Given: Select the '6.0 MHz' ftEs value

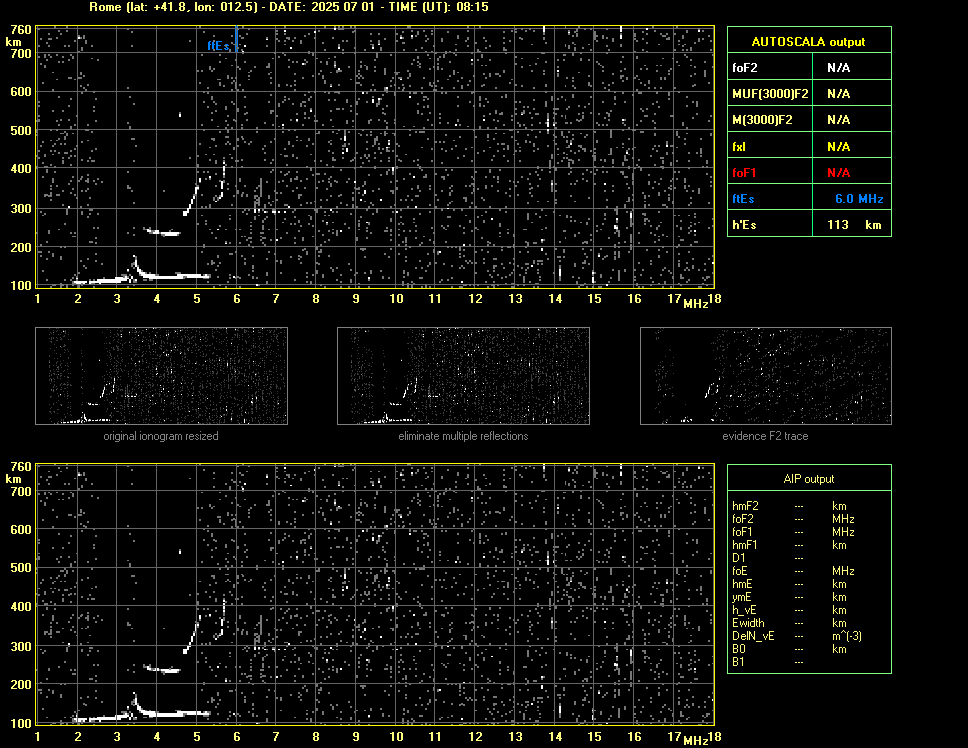Looking at the screenshot, I should pyautogui.click(x=859, y=199).
